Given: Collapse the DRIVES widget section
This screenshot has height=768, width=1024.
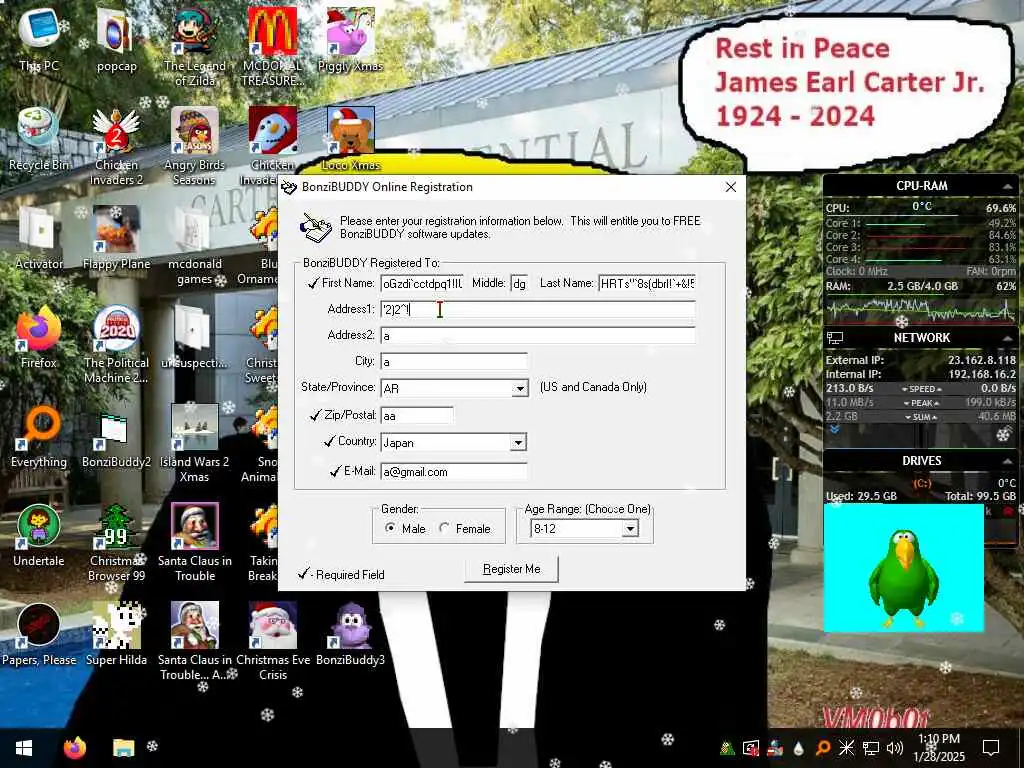Looking at the screenshot, I should 1007,461.
